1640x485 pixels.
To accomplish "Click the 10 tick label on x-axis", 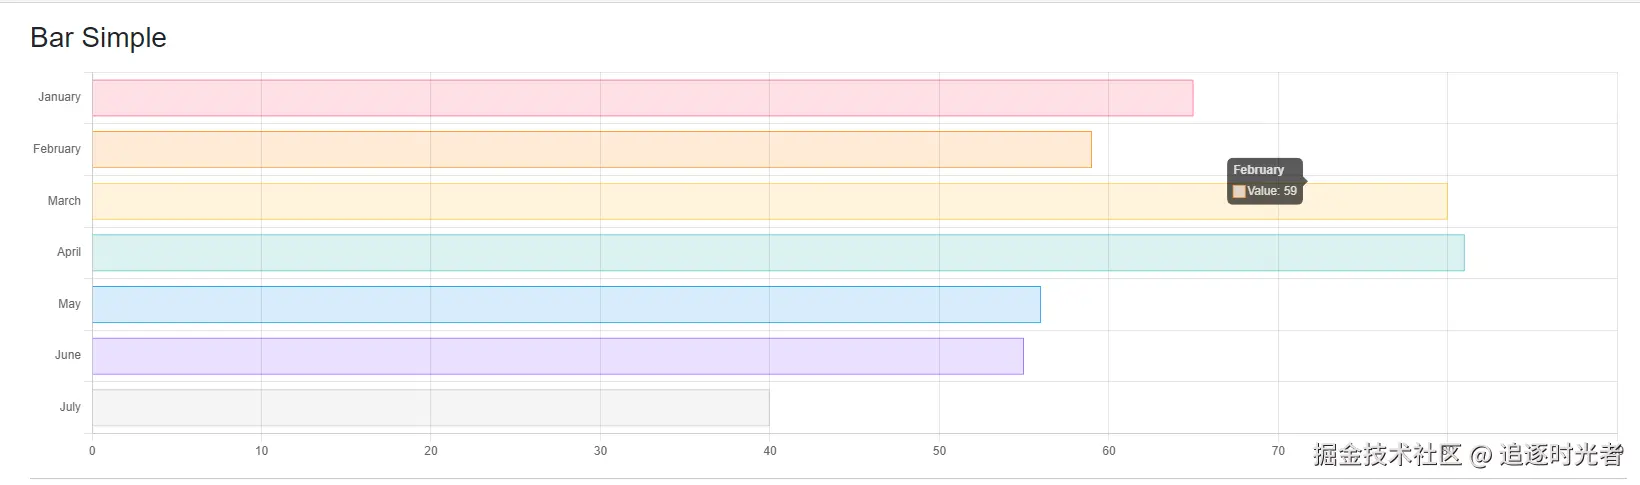I will (262, 451).
